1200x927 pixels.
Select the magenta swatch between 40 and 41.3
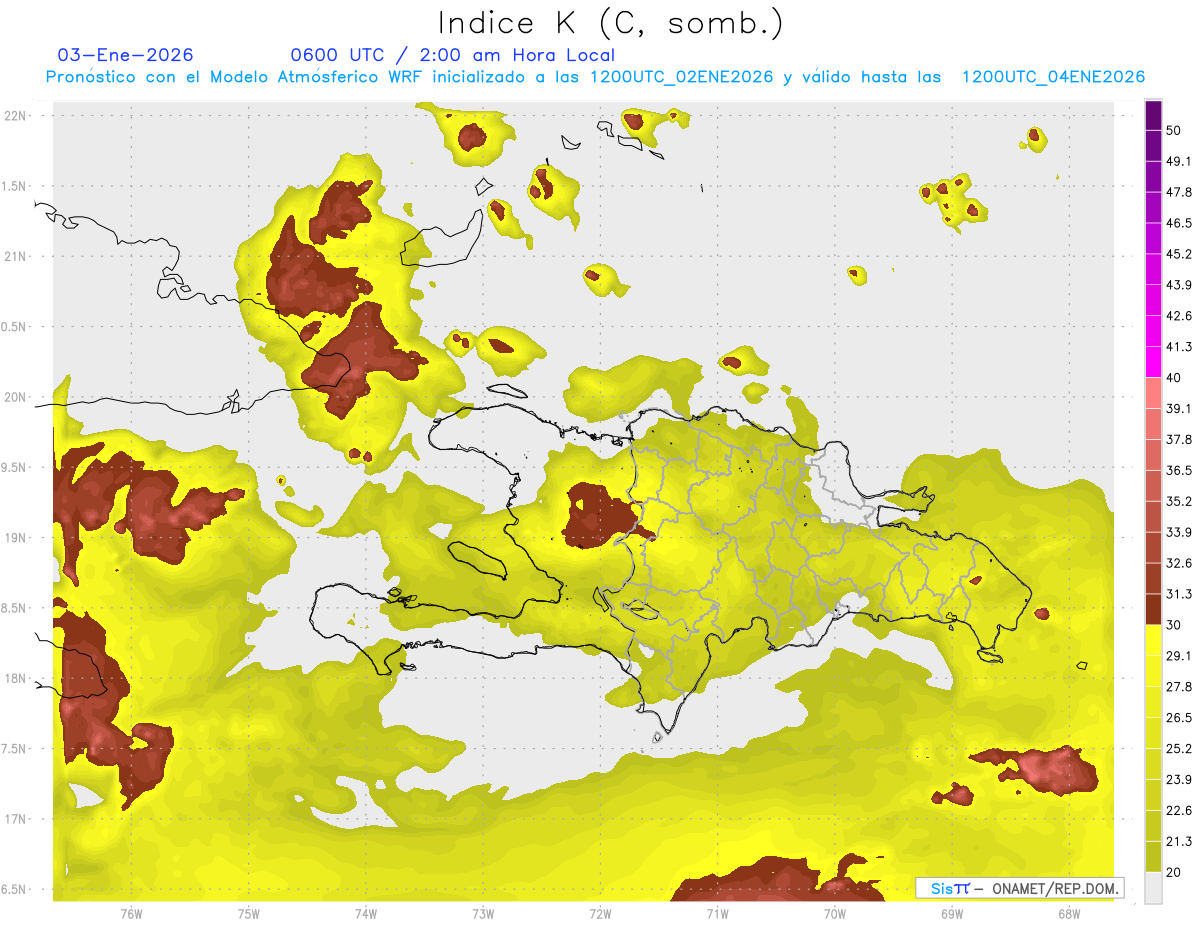1153,363
